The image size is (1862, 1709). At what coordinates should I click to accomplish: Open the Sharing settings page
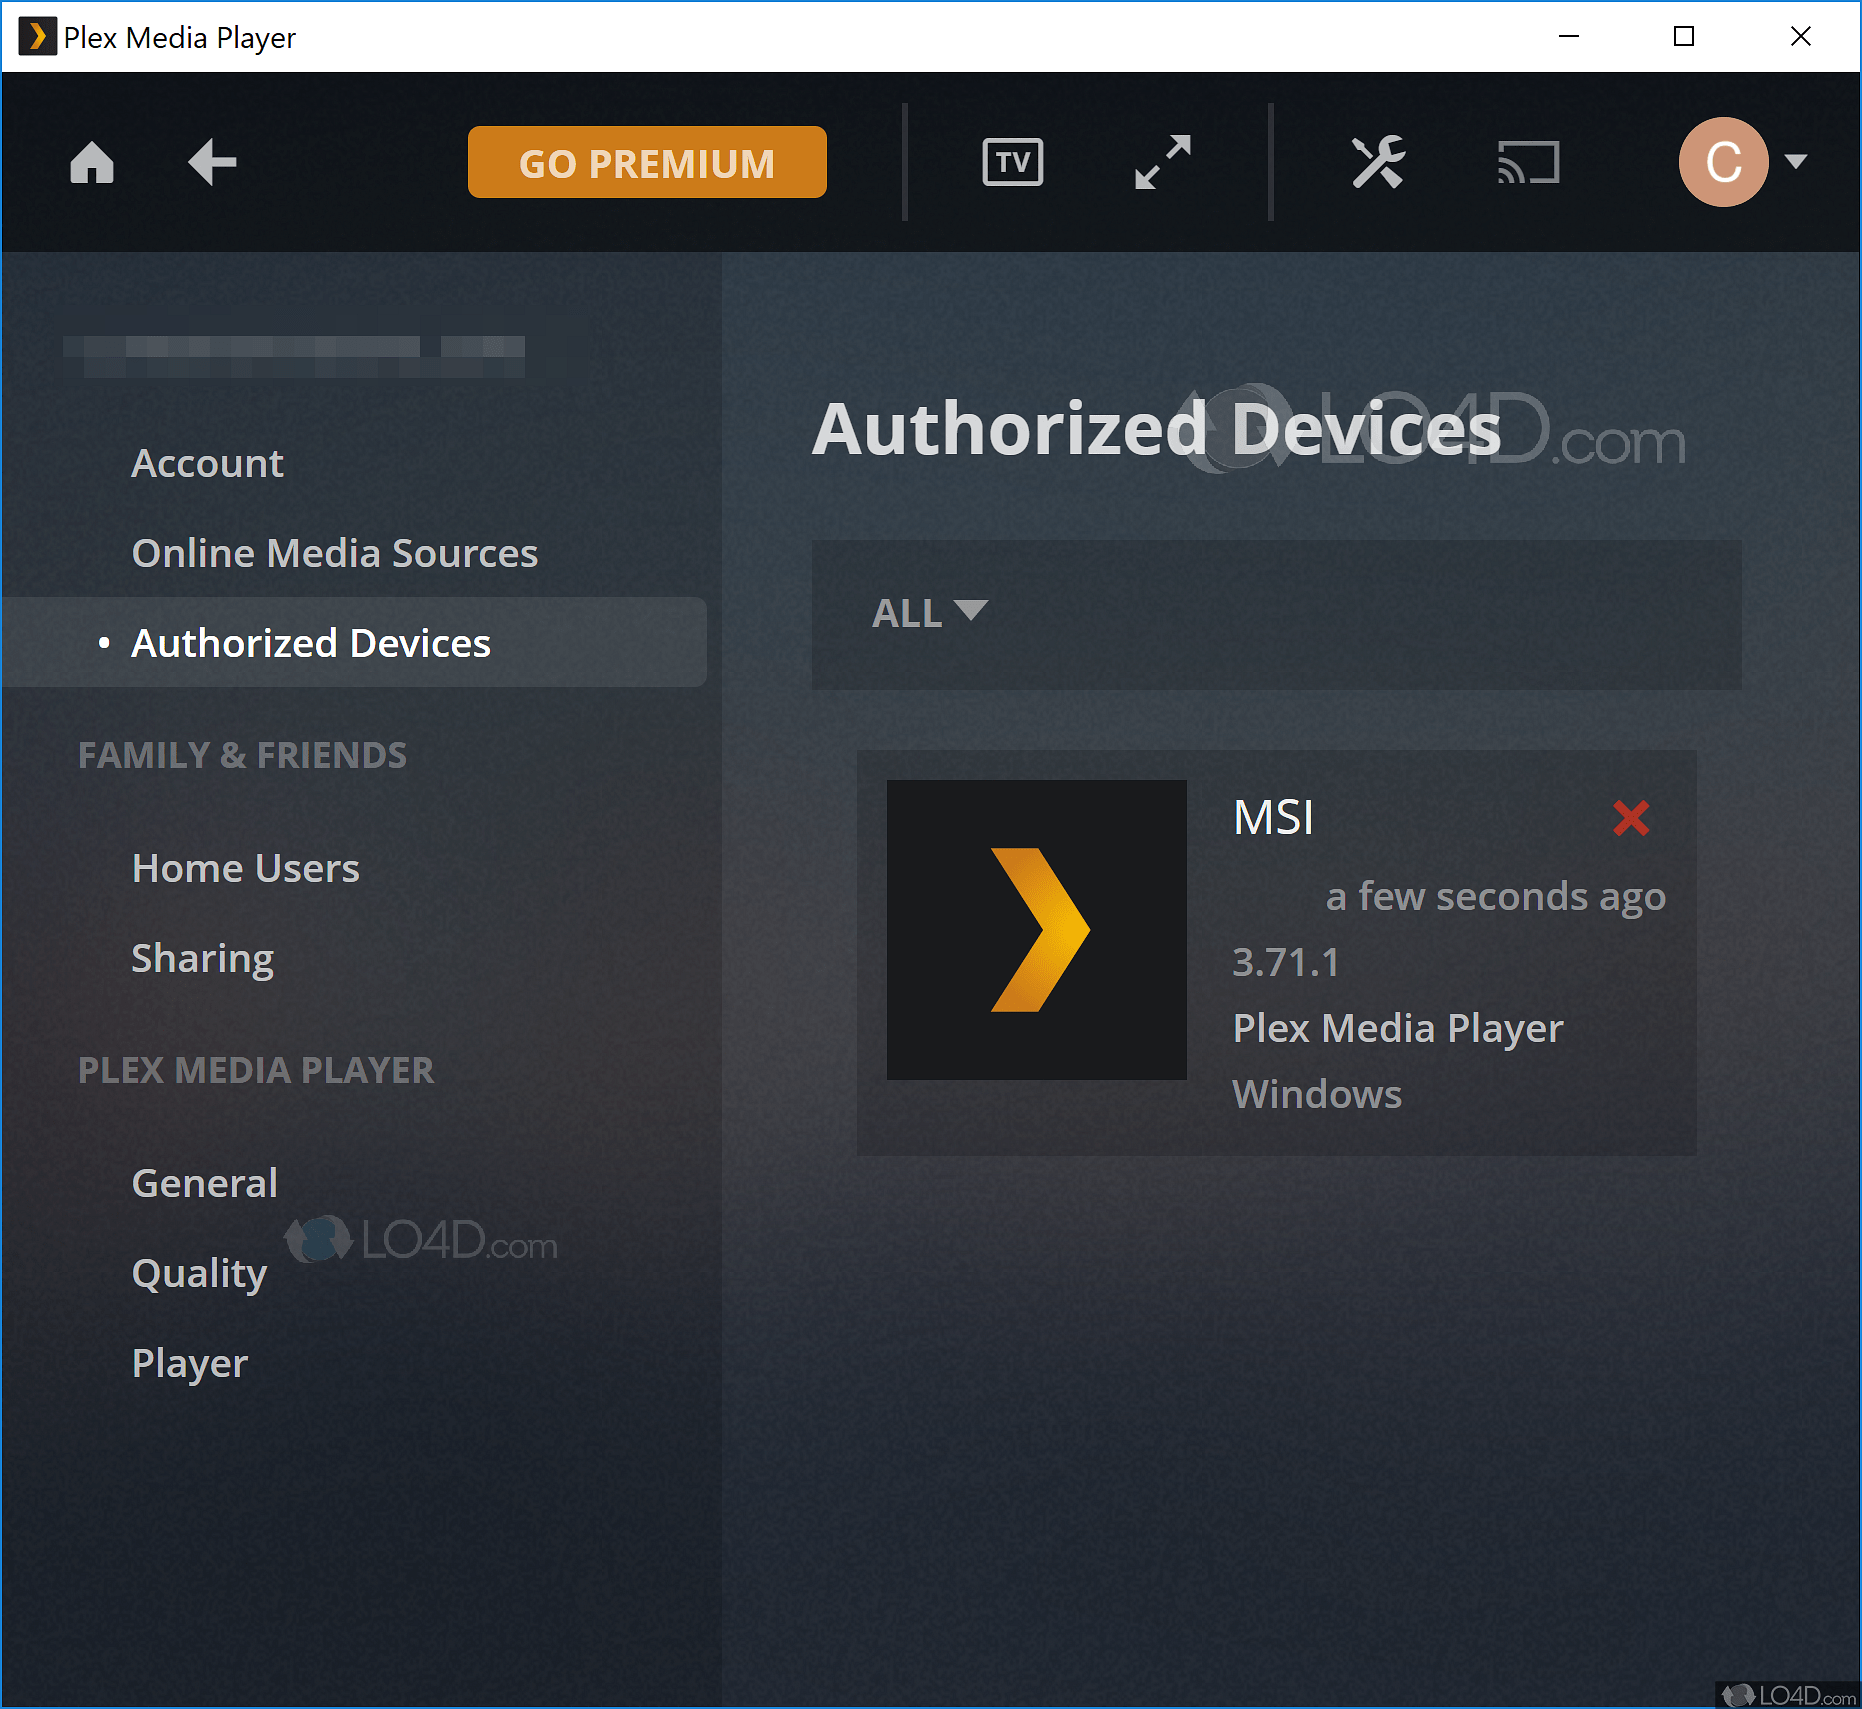[203, 958]
